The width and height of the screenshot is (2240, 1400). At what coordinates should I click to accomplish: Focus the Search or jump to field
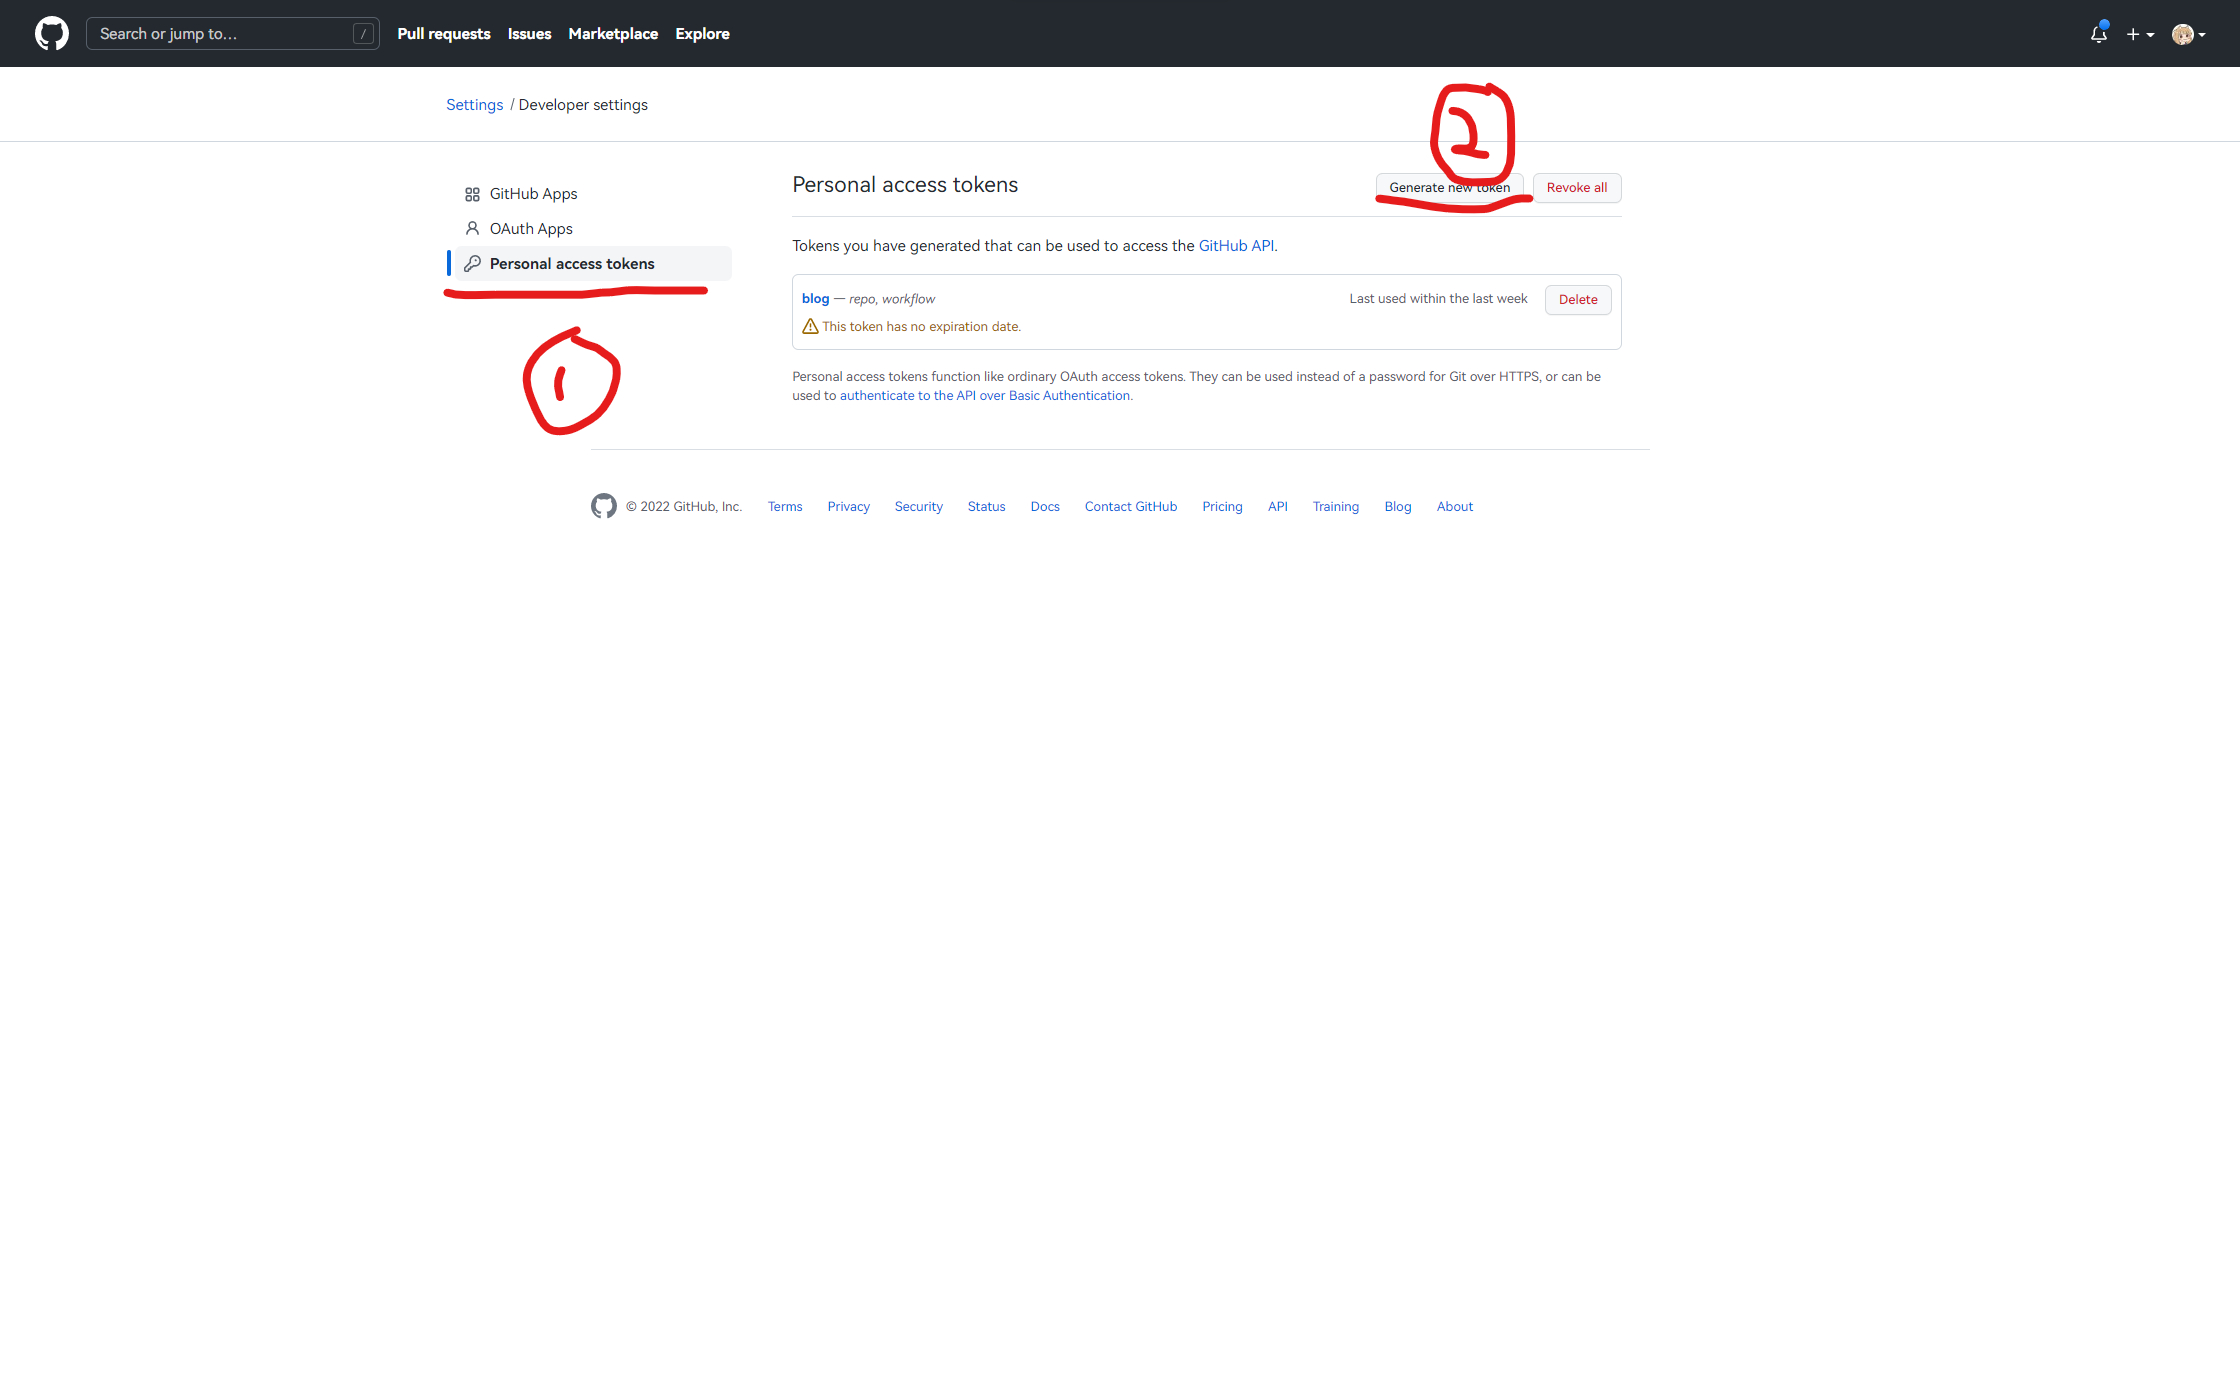coord(233,33)
